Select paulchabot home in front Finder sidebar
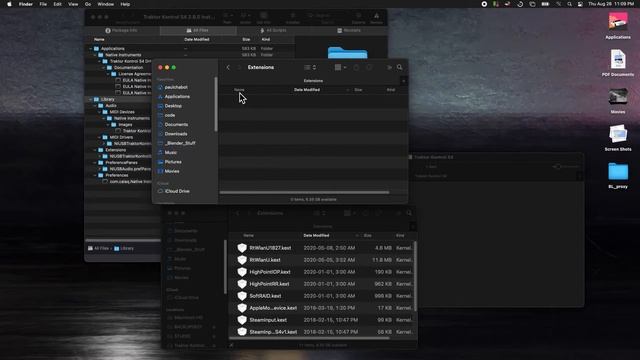Viewport: 640px width, 360px height. click(x=176, y=87)
